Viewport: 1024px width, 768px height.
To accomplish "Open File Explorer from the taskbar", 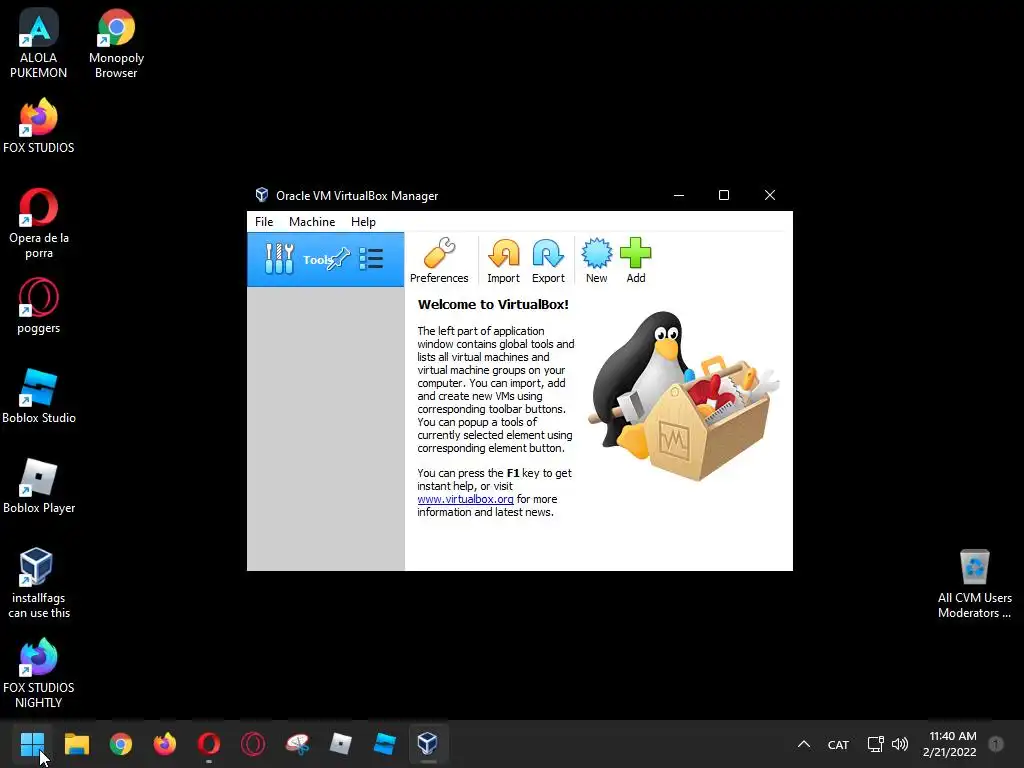I will coord(76,744).
